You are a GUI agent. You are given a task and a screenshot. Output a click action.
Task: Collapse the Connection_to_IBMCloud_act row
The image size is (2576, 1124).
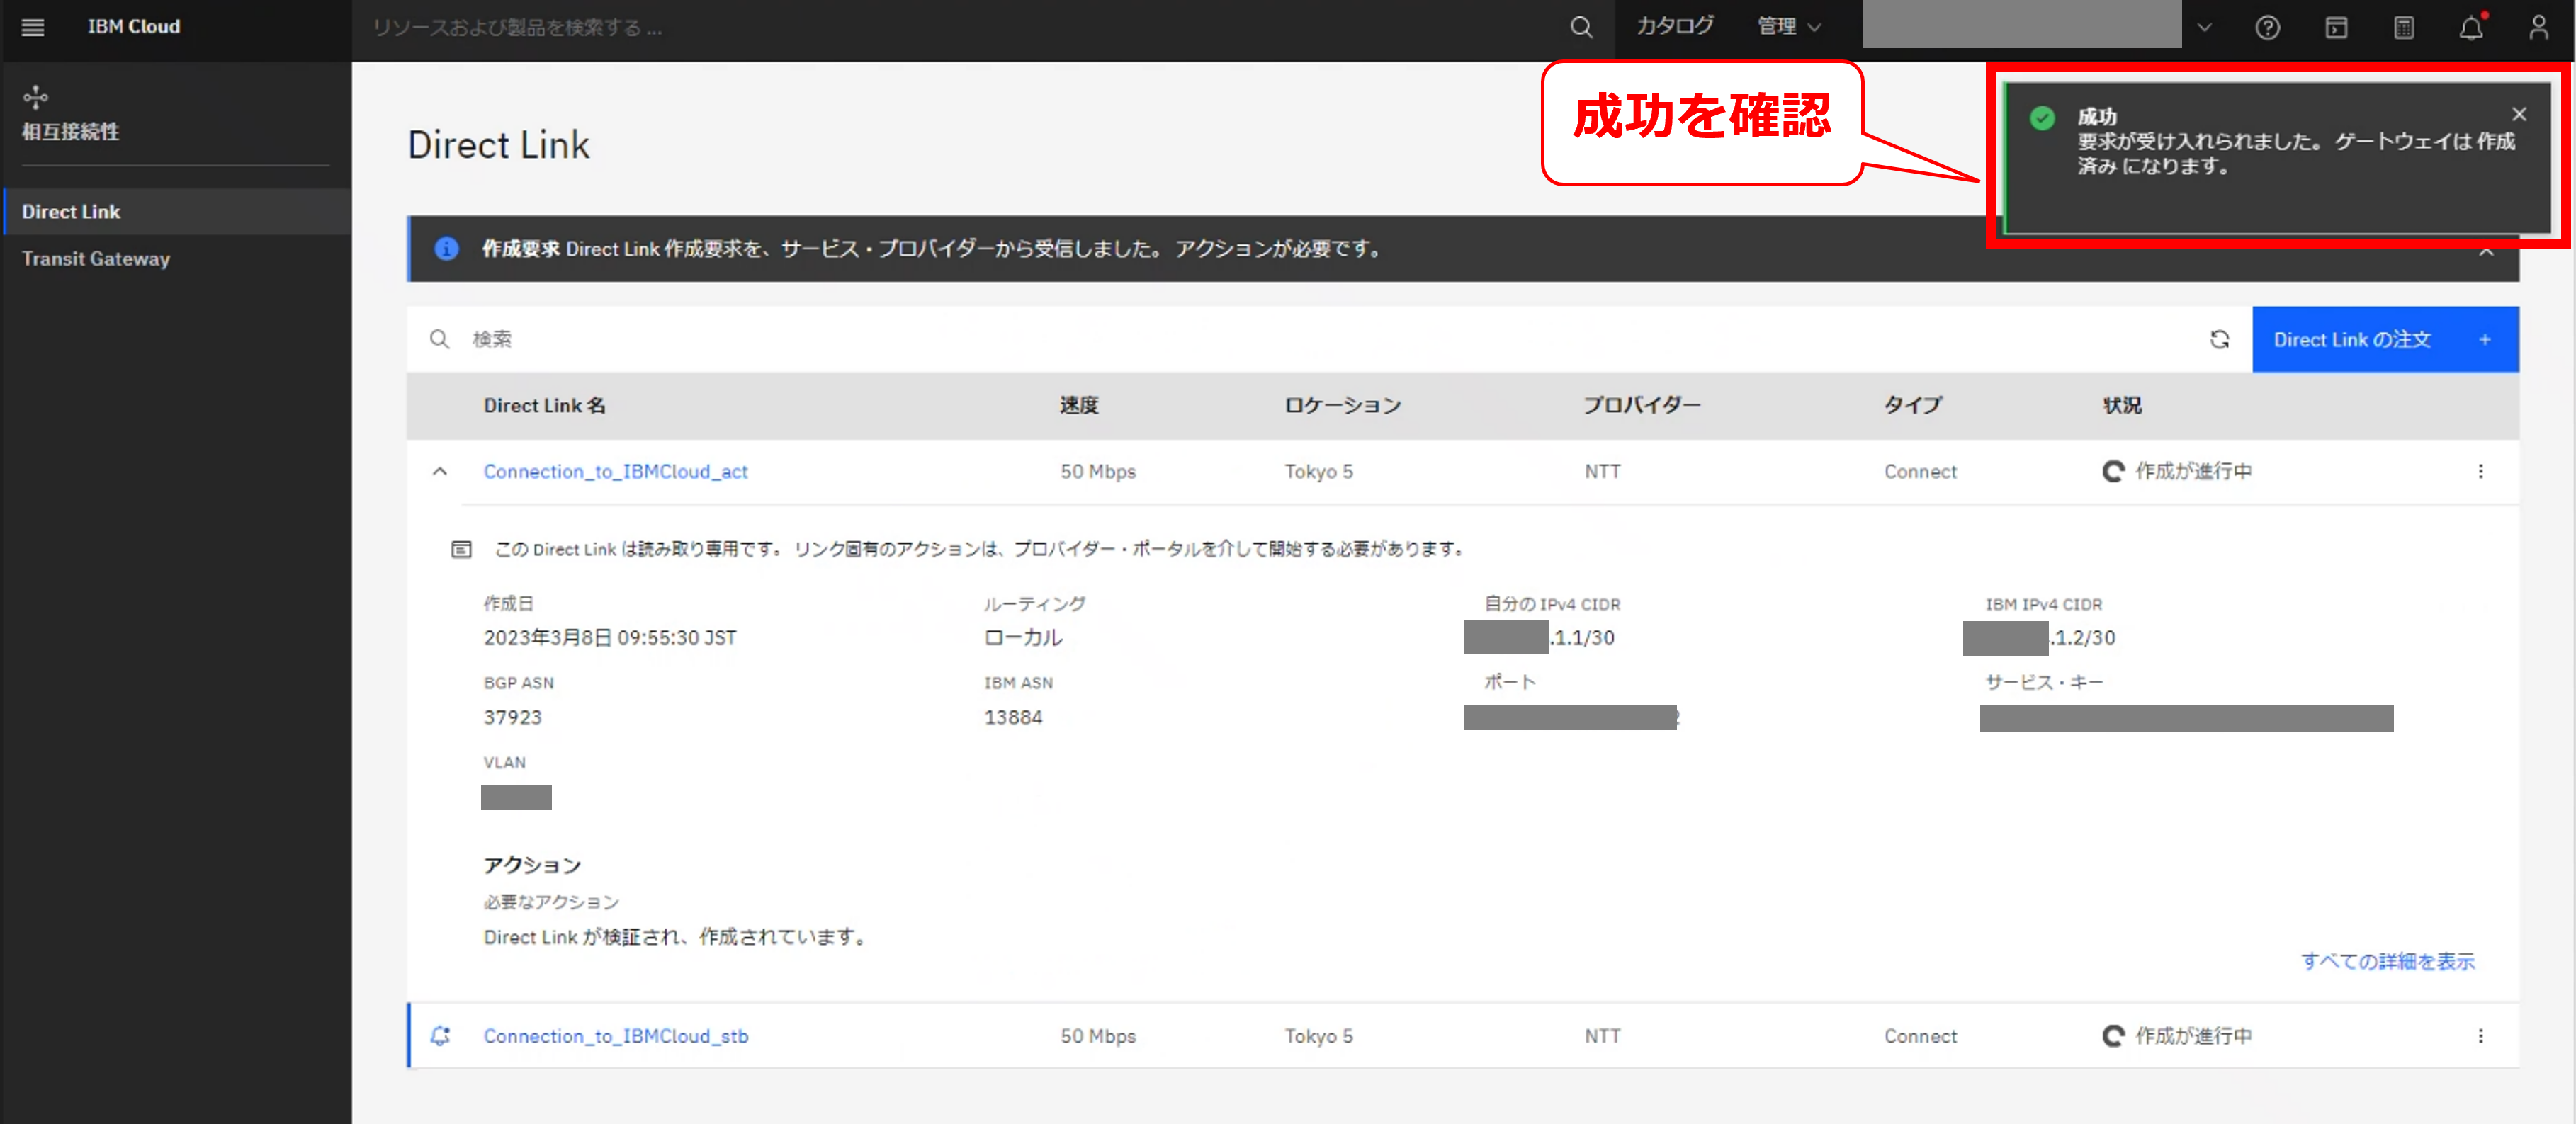point(440,471)
